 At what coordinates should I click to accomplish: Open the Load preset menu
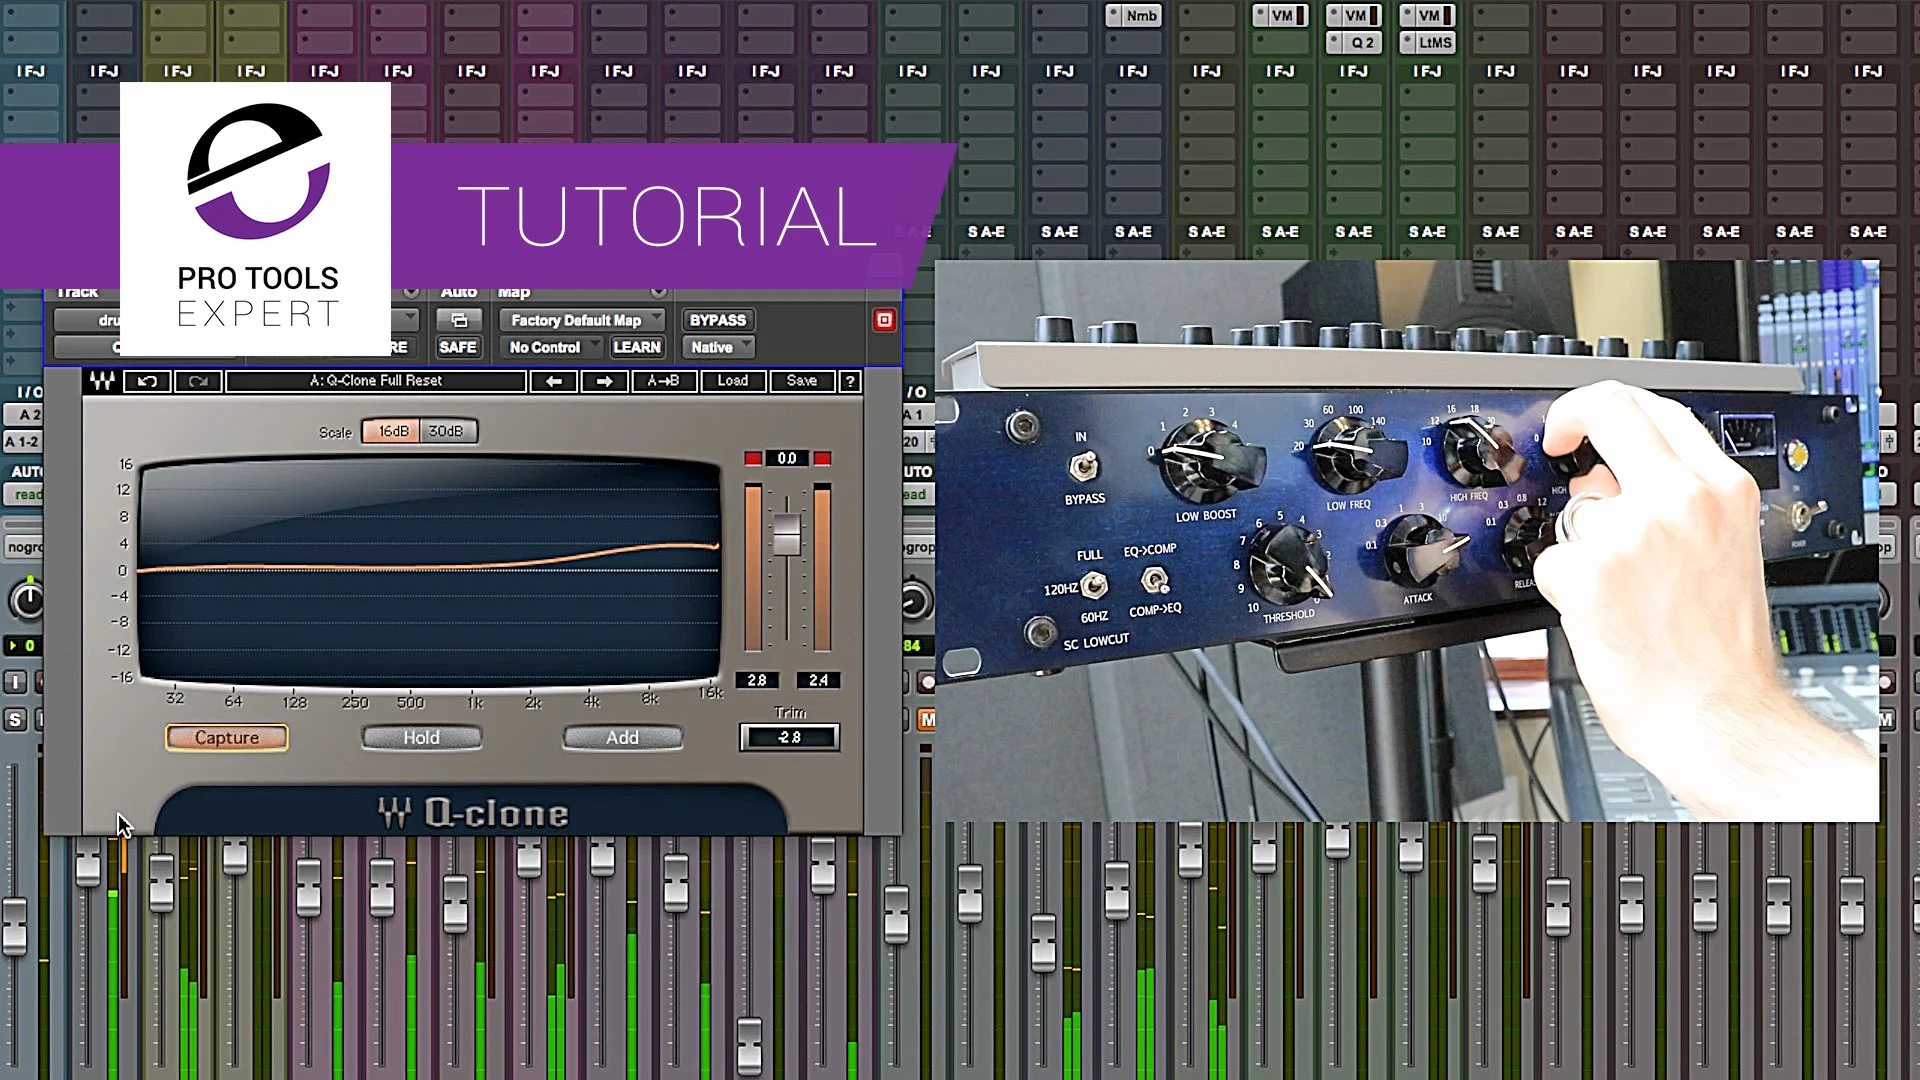coord(732,381)
